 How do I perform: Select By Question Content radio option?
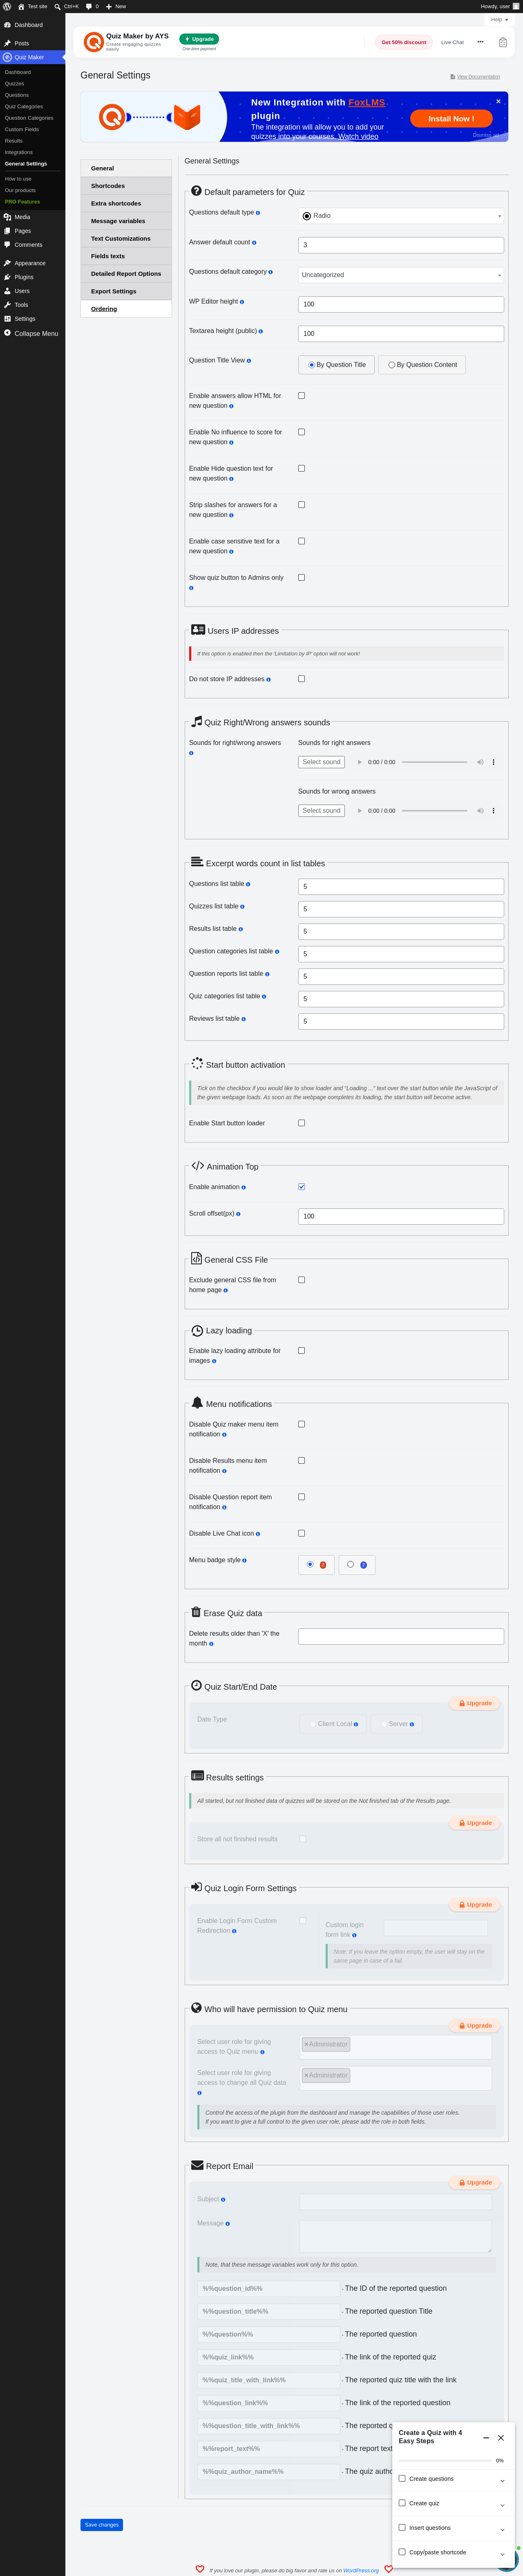pyautogui.click(x=422, y=365)
